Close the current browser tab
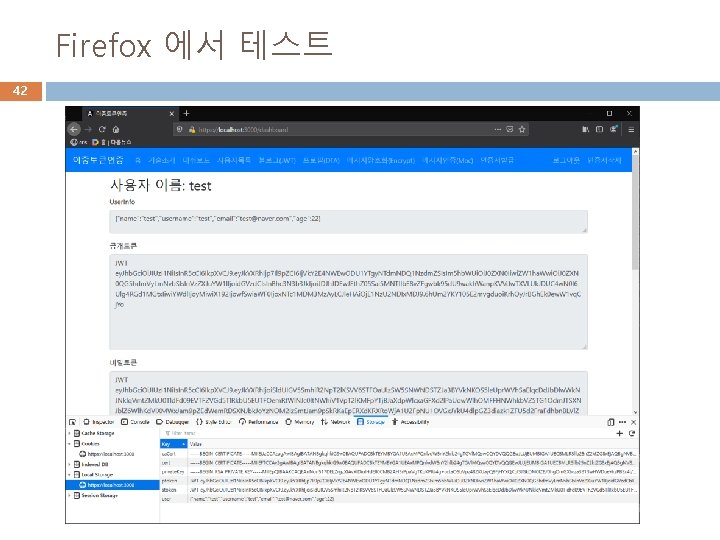The image size is (720, 540). point(171,113)
